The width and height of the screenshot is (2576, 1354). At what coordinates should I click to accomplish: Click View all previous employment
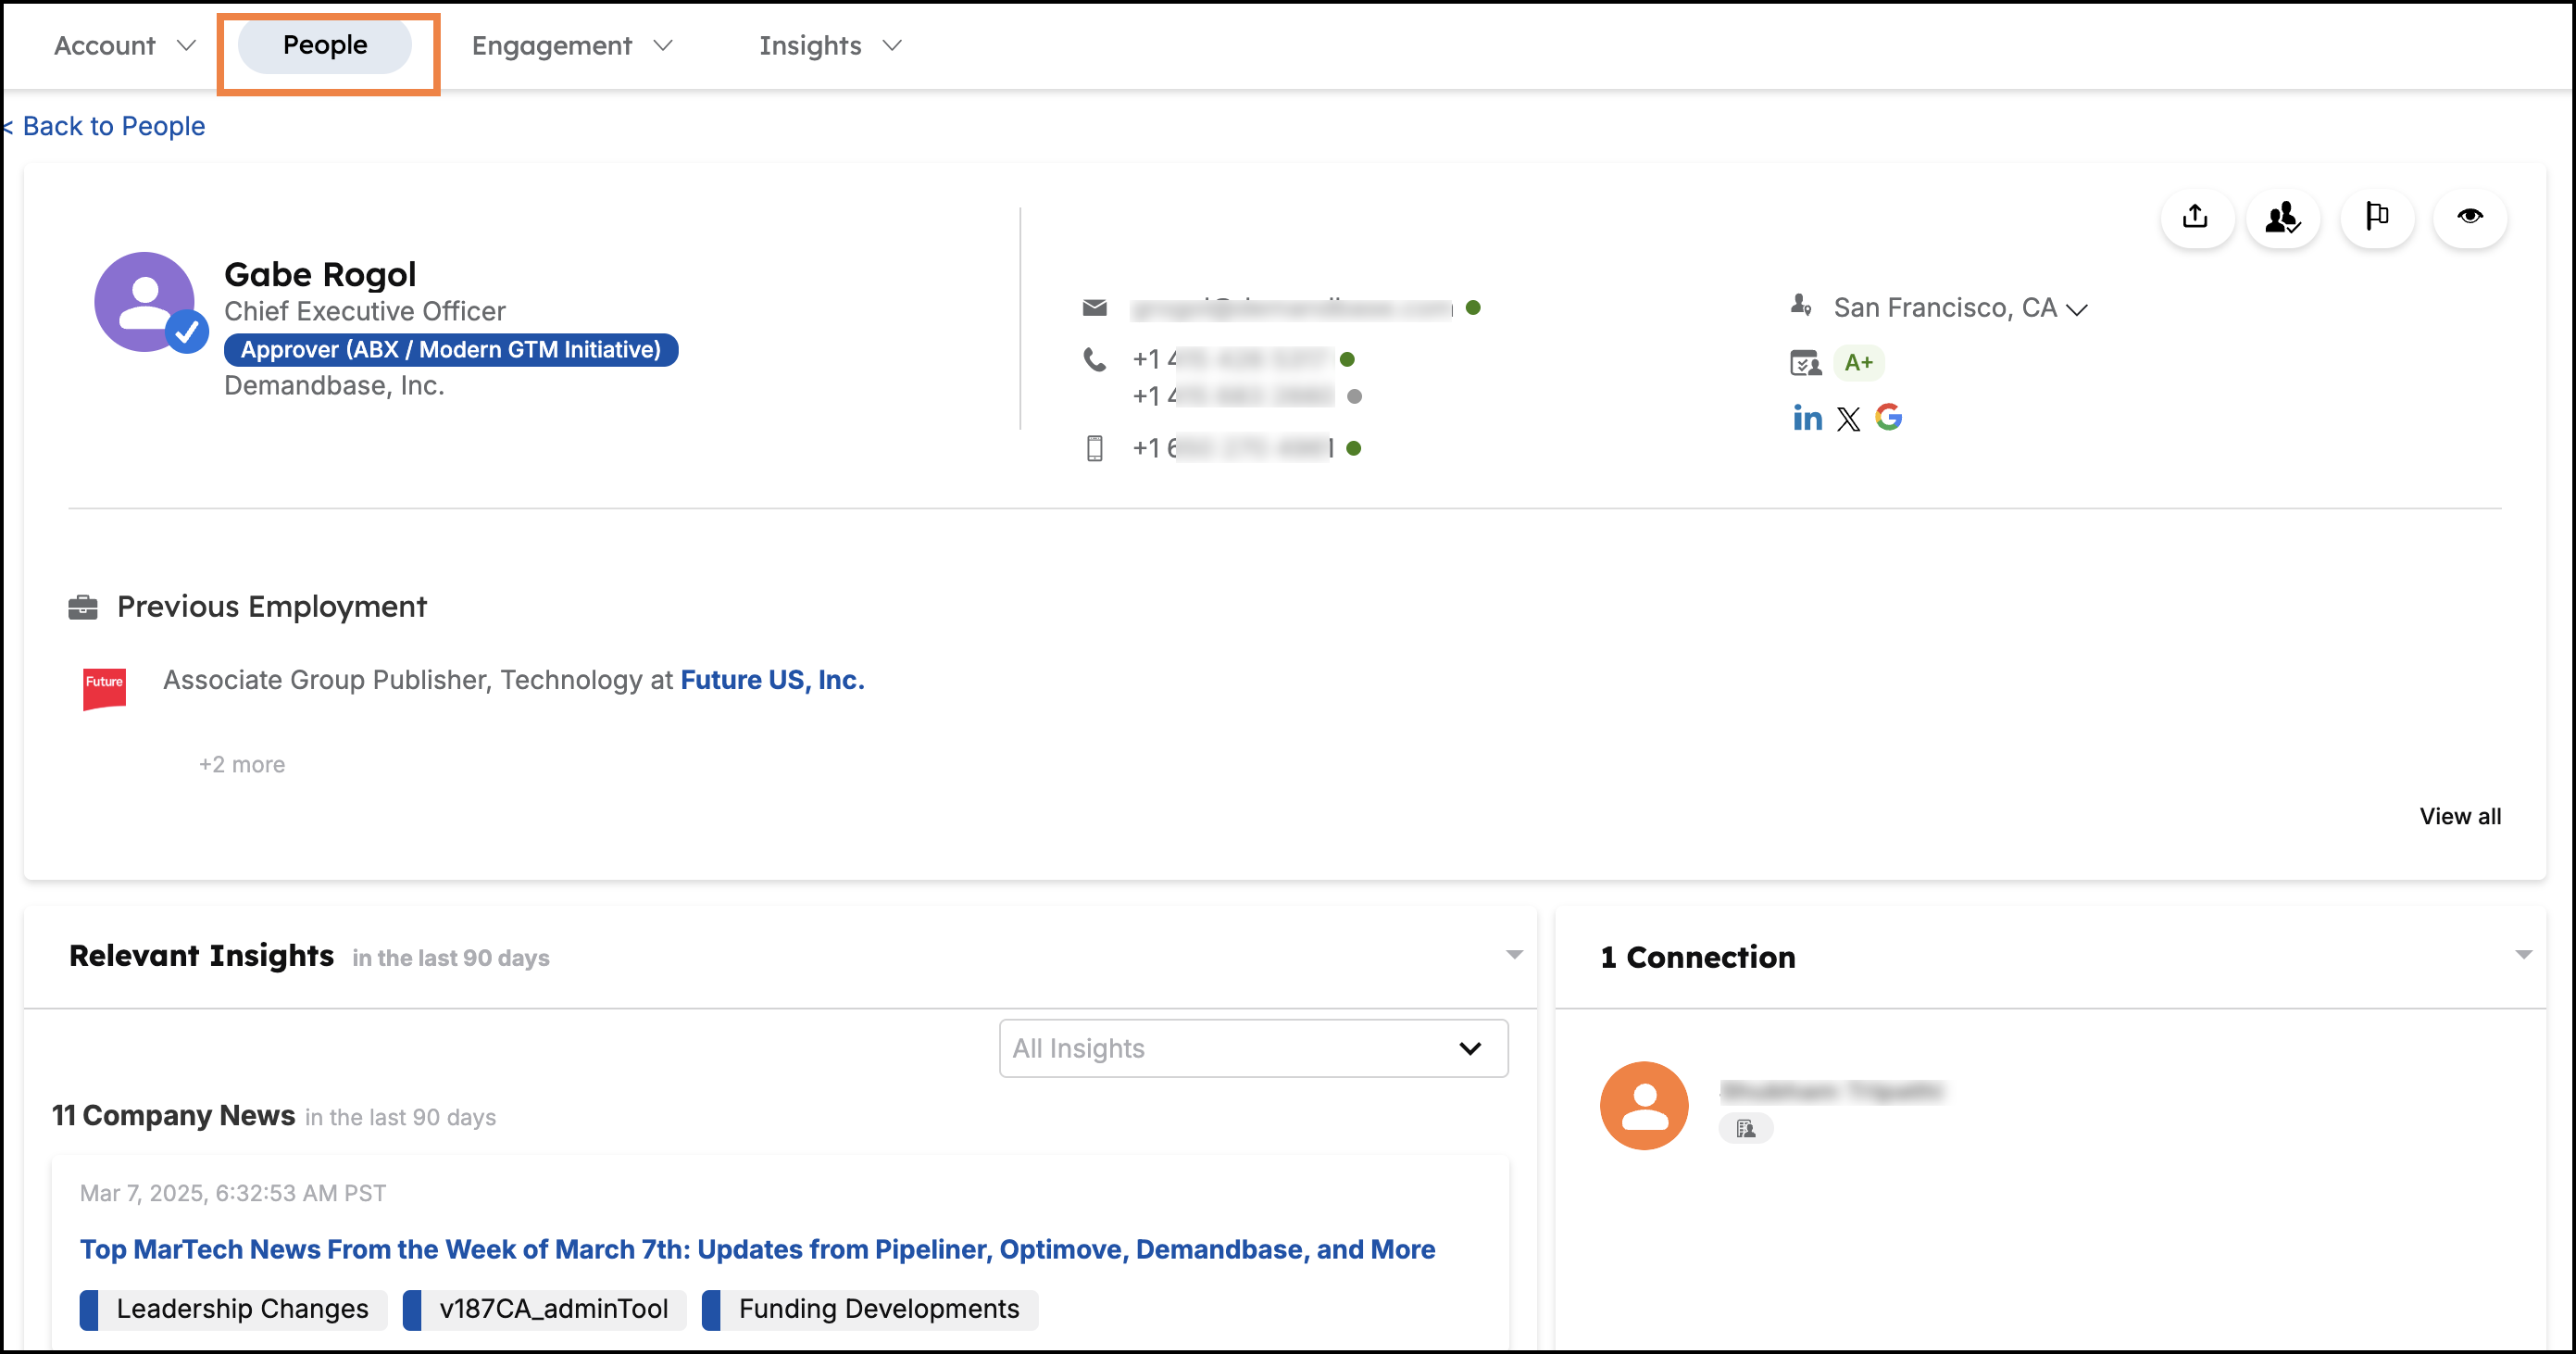coord(2460,817)
